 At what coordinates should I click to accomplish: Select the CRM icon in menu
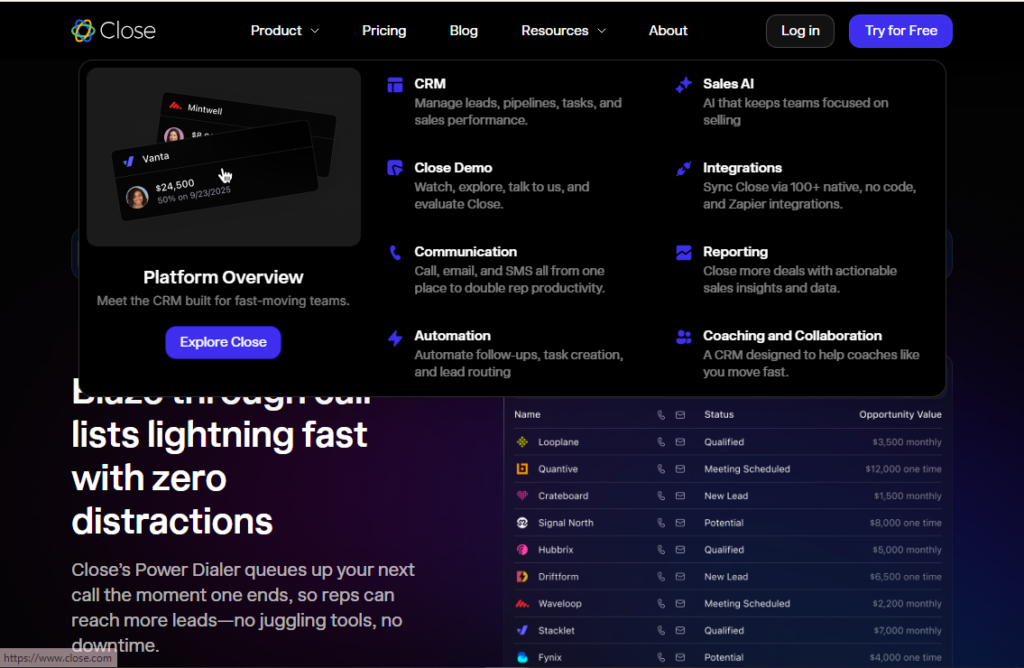395,85
